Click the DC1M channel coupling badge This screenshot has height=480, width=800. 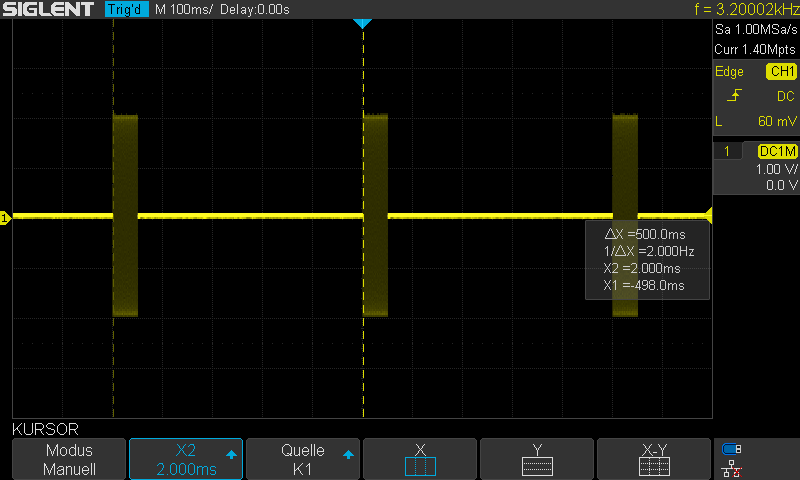pyautogui.click(x=778, y=151)
